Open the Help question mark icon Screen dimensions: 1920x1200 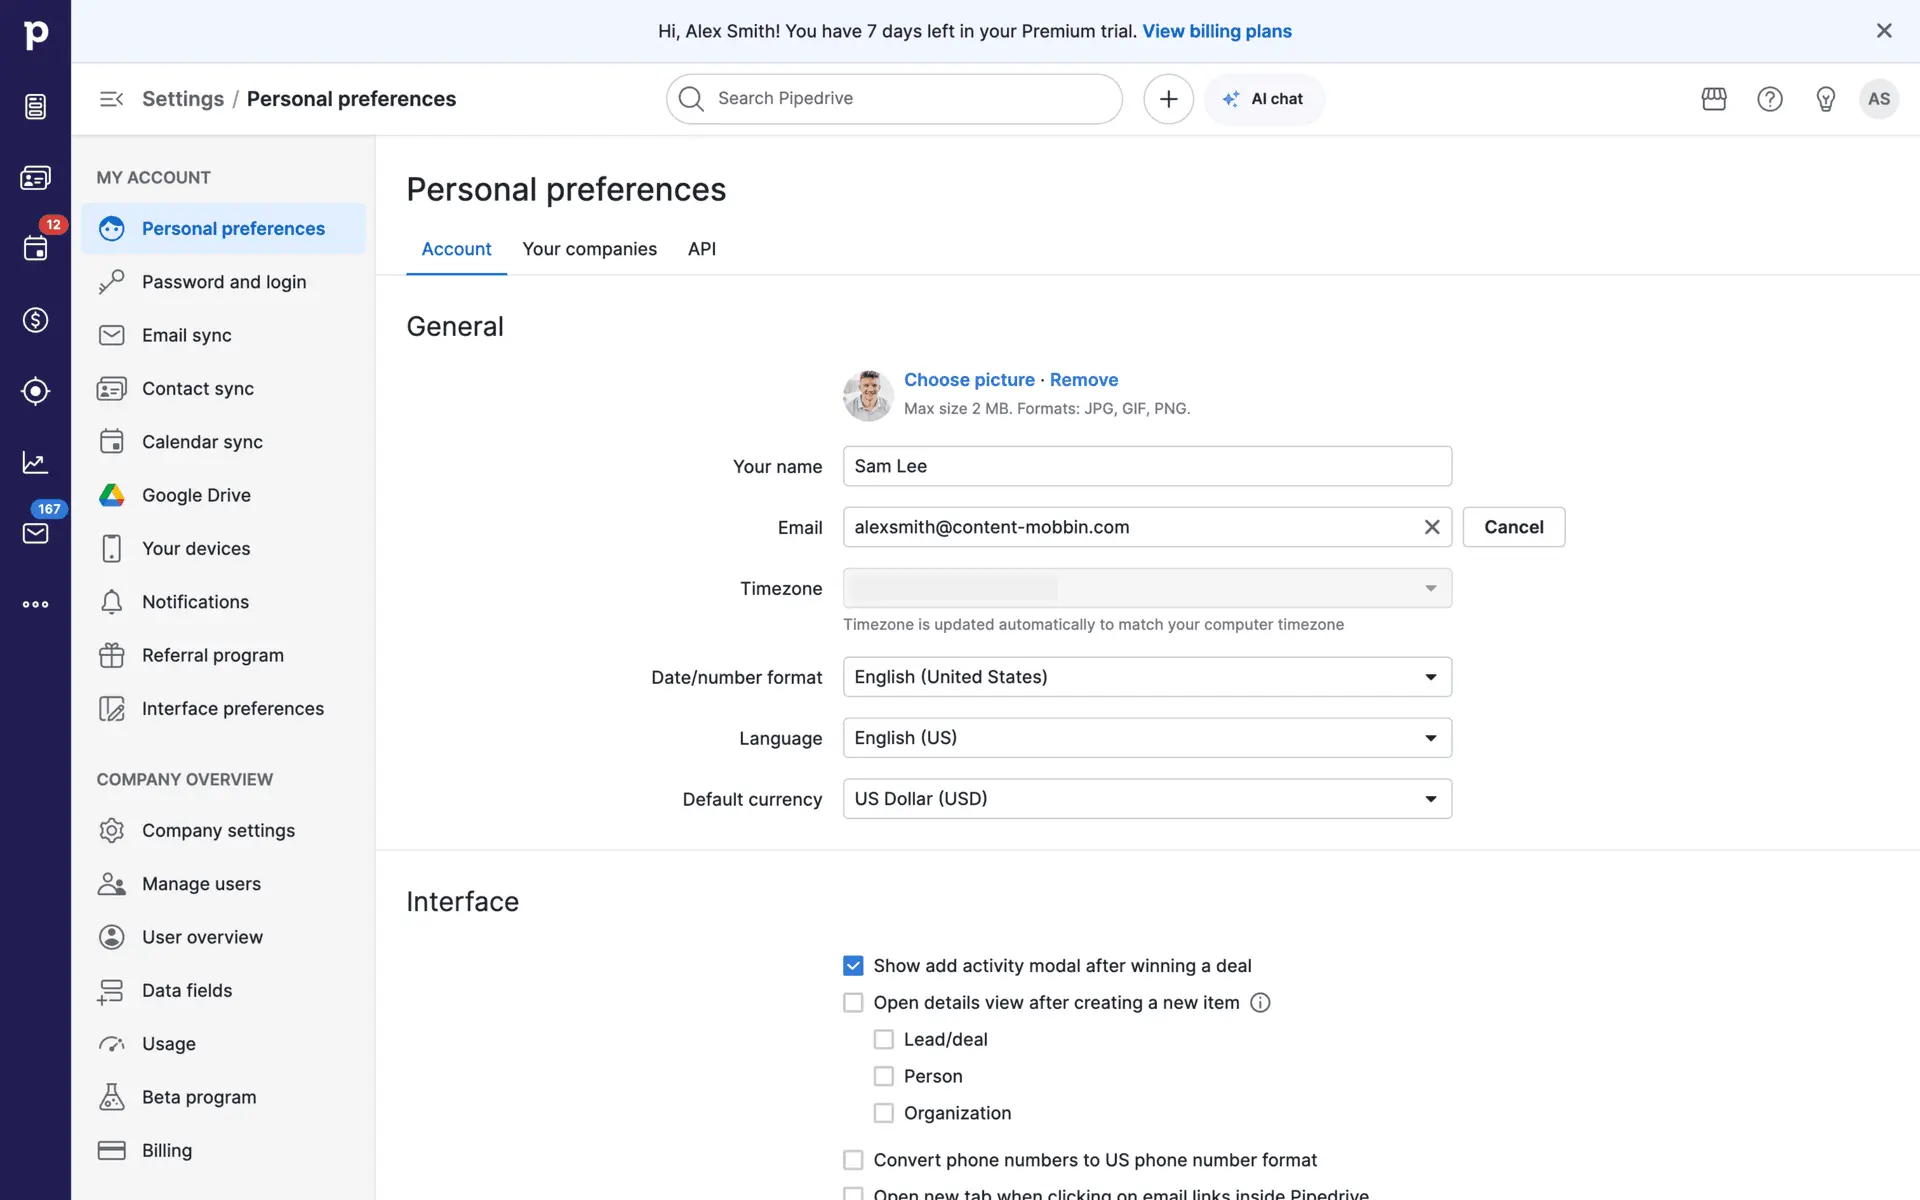coord(1769,99)
